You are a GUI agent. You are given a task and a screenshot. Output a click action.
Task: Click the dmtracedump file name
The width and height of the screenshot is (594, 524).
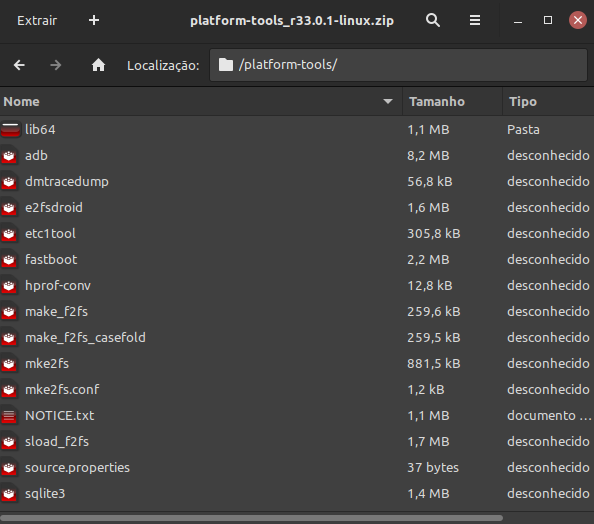(x=67, y=182)
